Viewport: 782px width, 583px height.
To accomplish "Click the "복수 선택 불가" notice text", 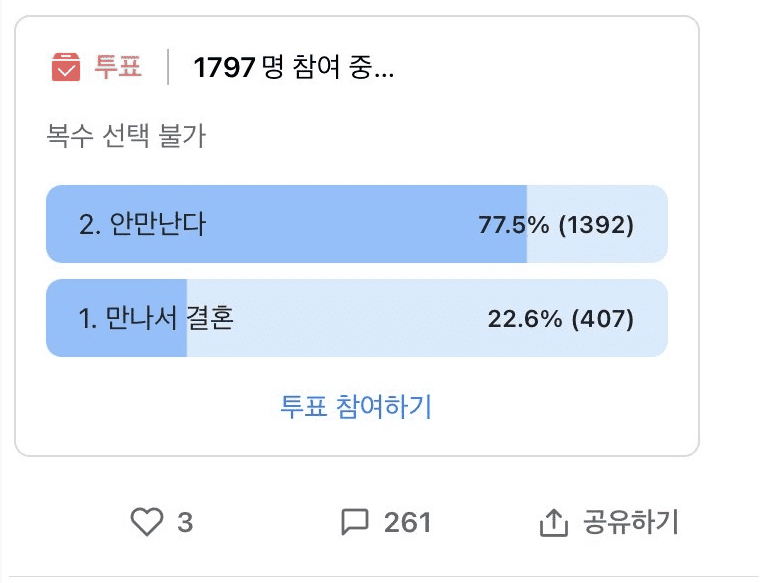I will pyautogui.click(x=126, y=136).
